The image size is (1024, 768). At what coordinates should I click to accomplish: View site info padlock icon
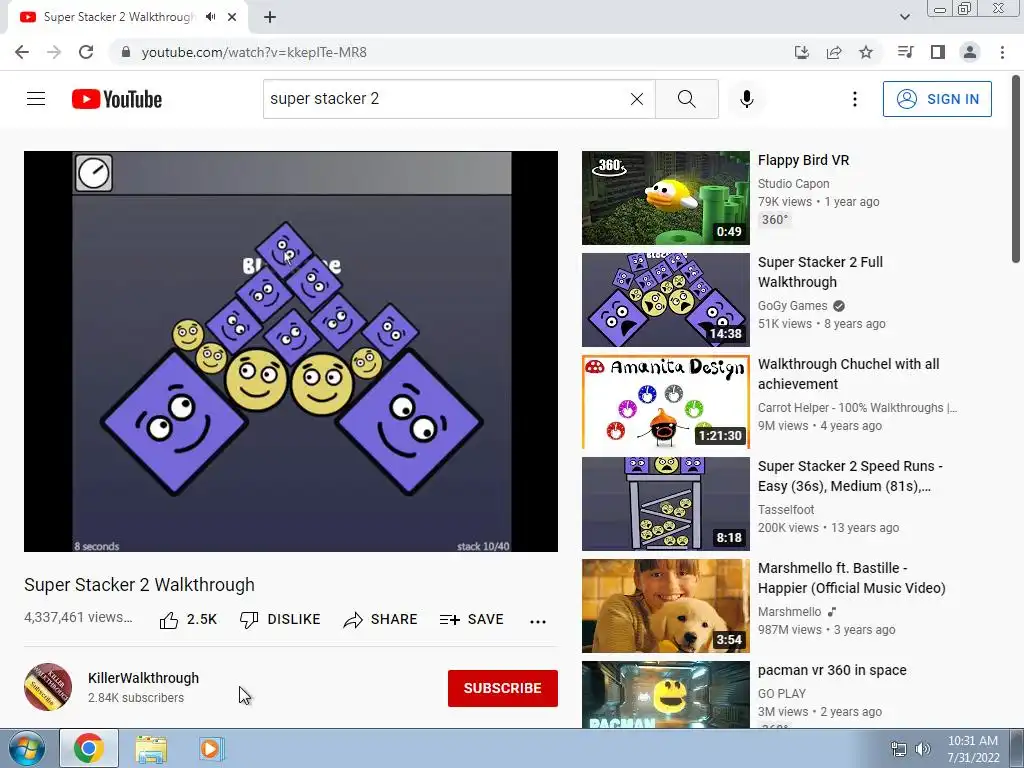click(x=126, y=52)
